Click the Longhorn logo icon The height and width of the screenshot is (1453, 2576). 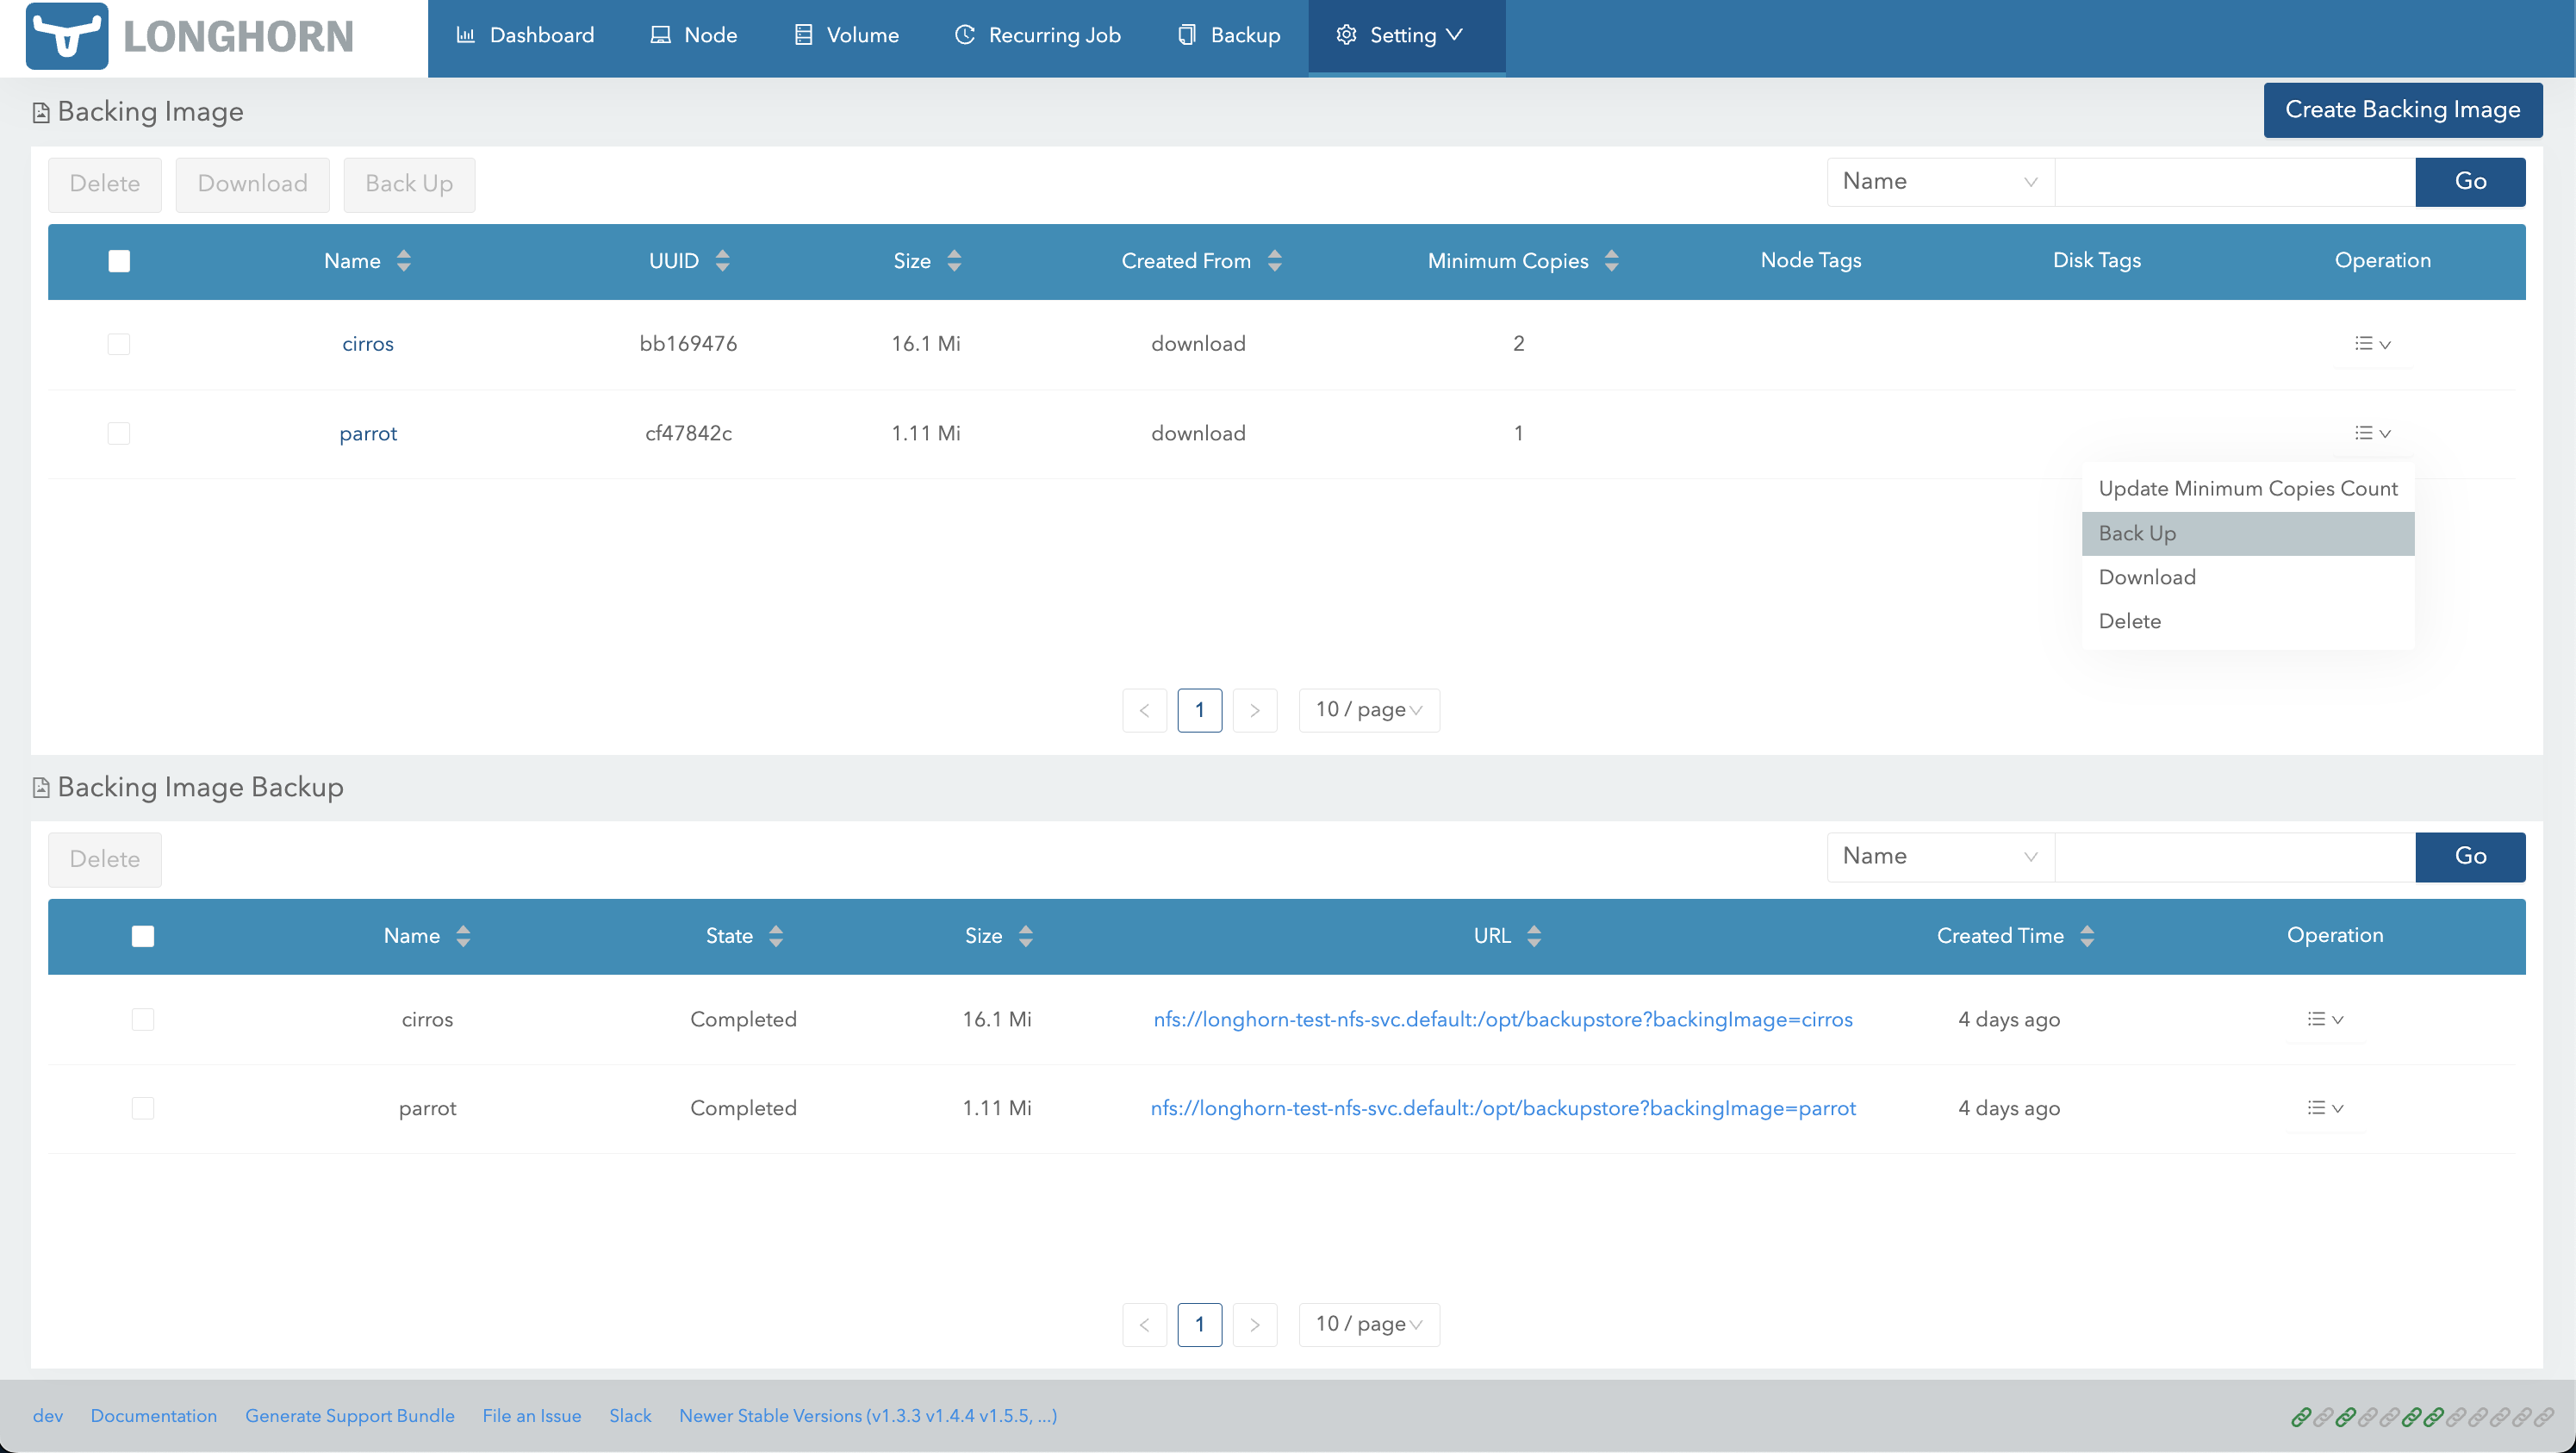[x=66, y=36]
